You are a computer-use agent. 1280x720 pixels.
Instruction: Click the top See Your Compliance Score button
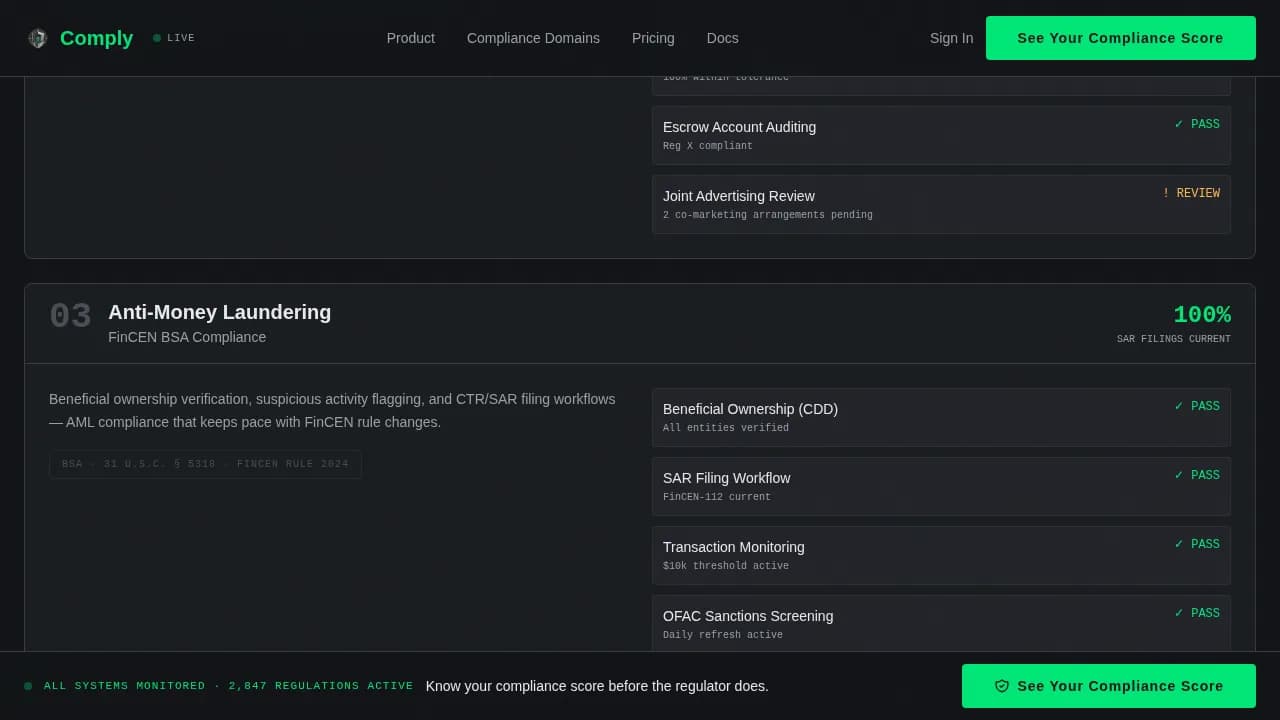(x=1121, y=38)
